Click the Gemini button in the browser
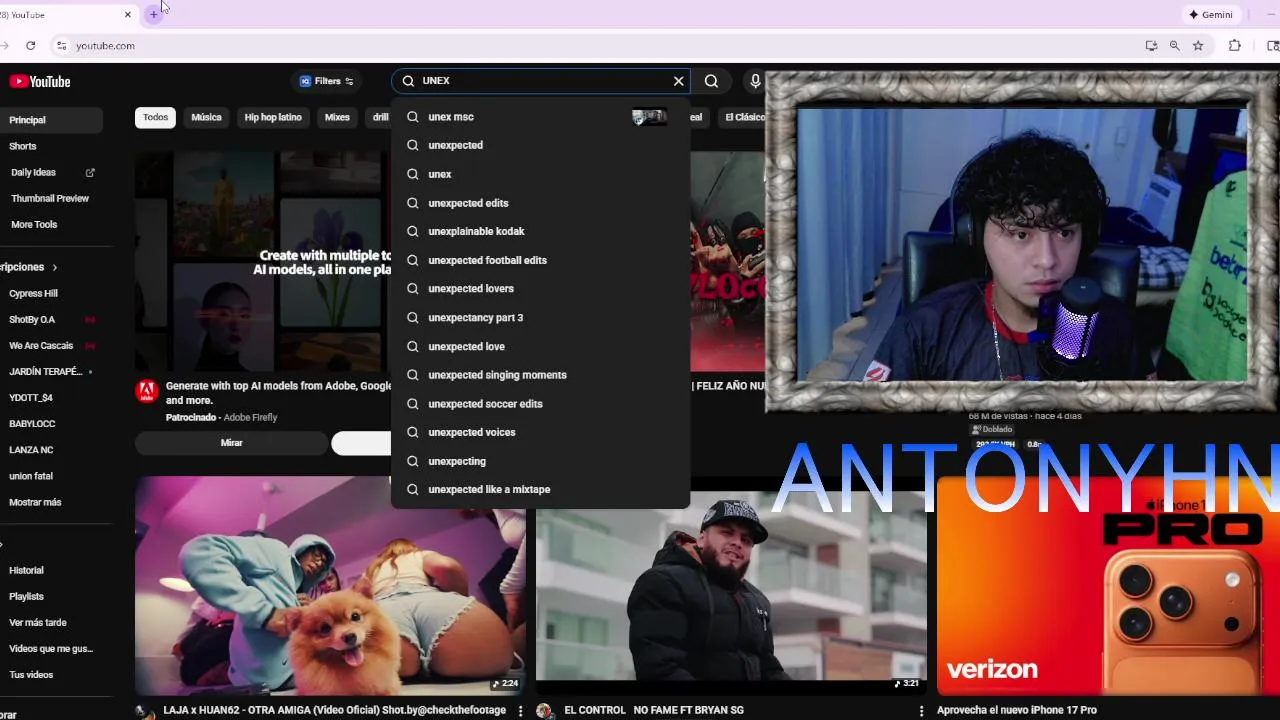Screen dimensions: 1280x720 (1211, 15)
